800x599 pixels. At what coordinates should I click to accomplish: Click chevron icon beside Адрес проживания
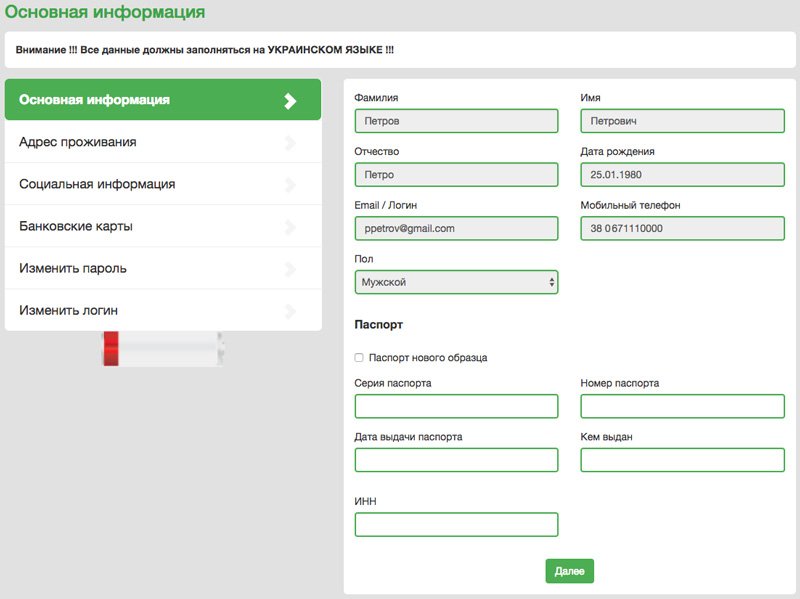(x=290, y=143)
